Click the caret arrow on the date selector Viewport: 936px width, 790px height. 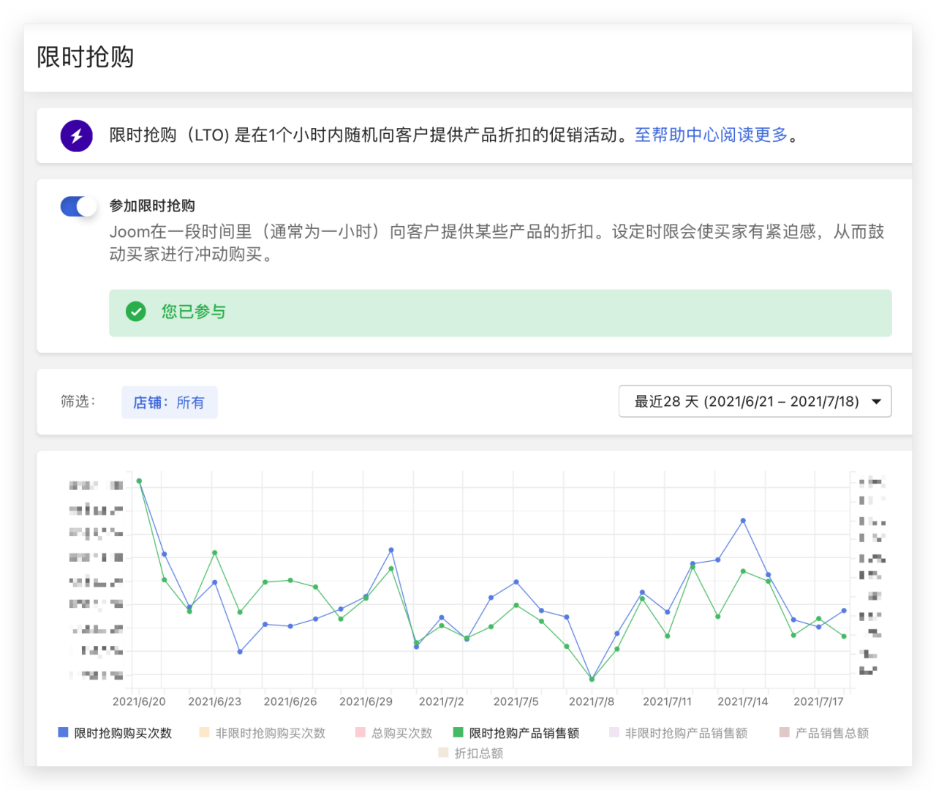[x=877, y=401]
